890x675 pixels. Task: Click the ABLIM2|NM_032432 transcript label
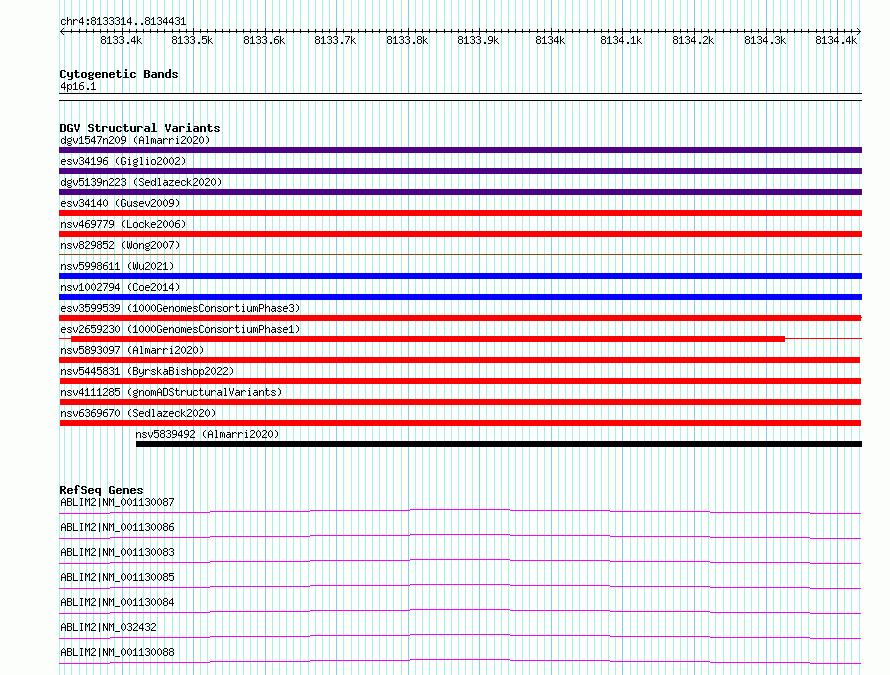click(x=108, y=627)
